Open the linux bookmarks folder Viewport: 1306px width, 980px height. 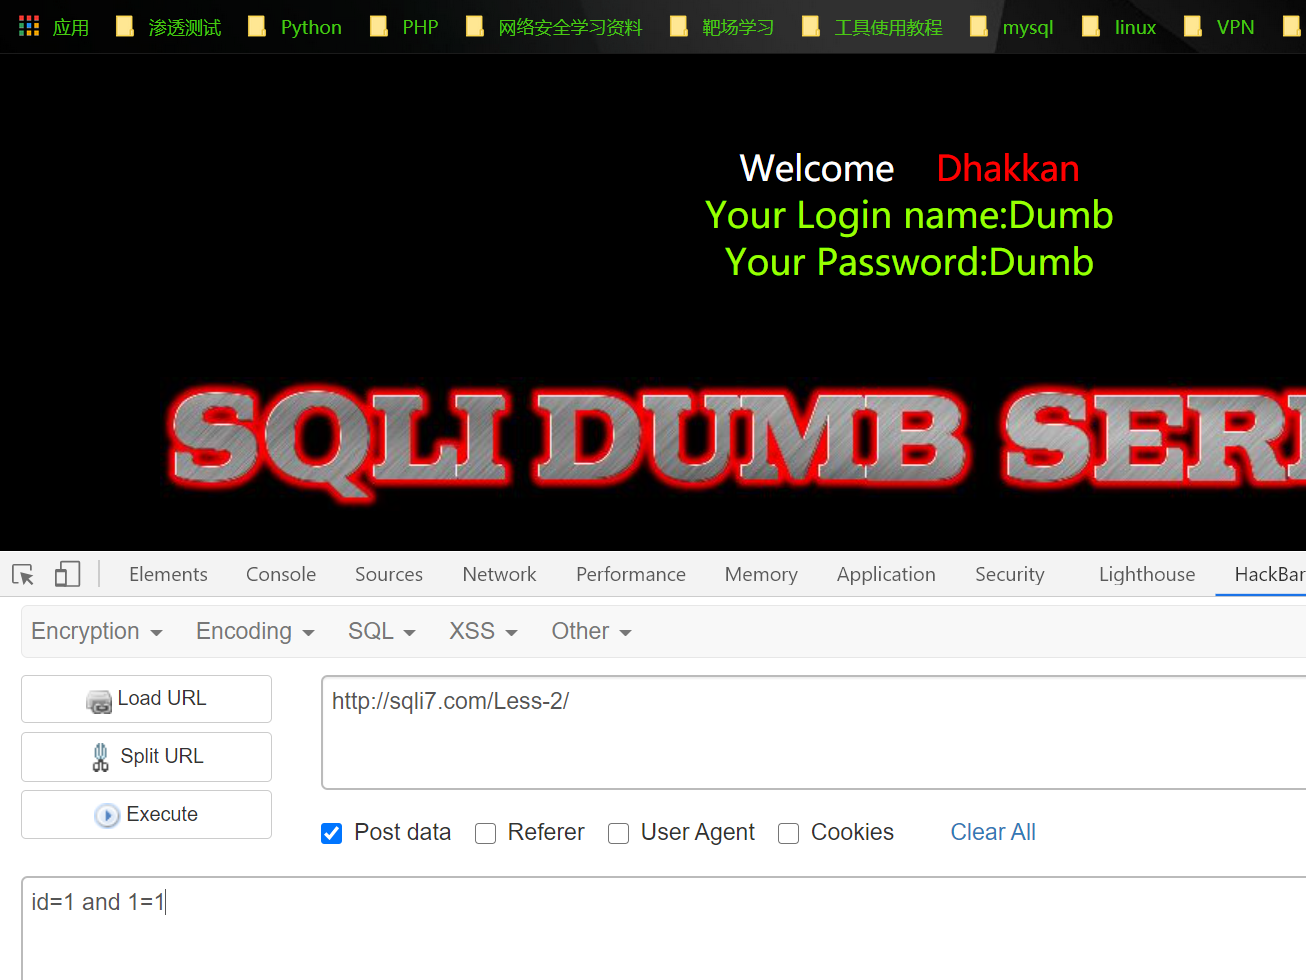pos(1119,27)
